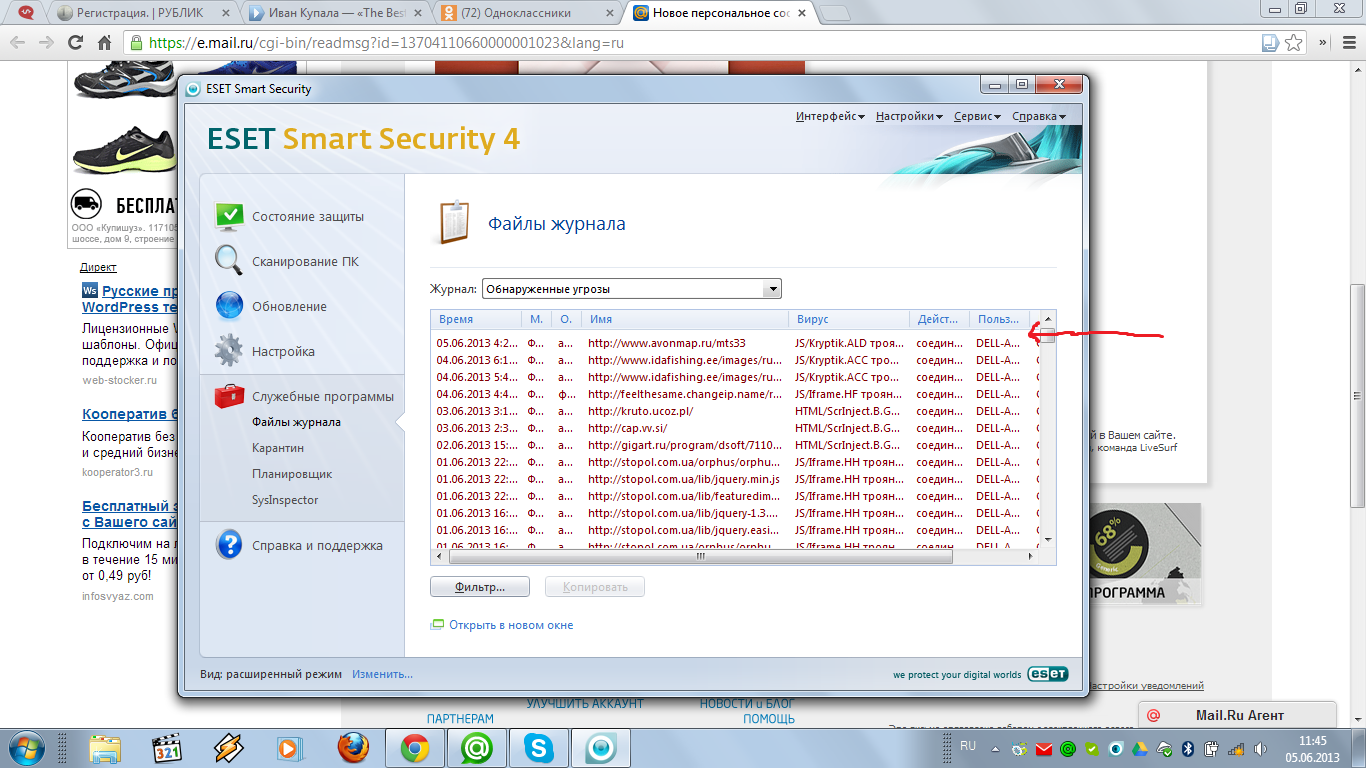Click the ESET logo icon in title bar

[x=193, y=88]
